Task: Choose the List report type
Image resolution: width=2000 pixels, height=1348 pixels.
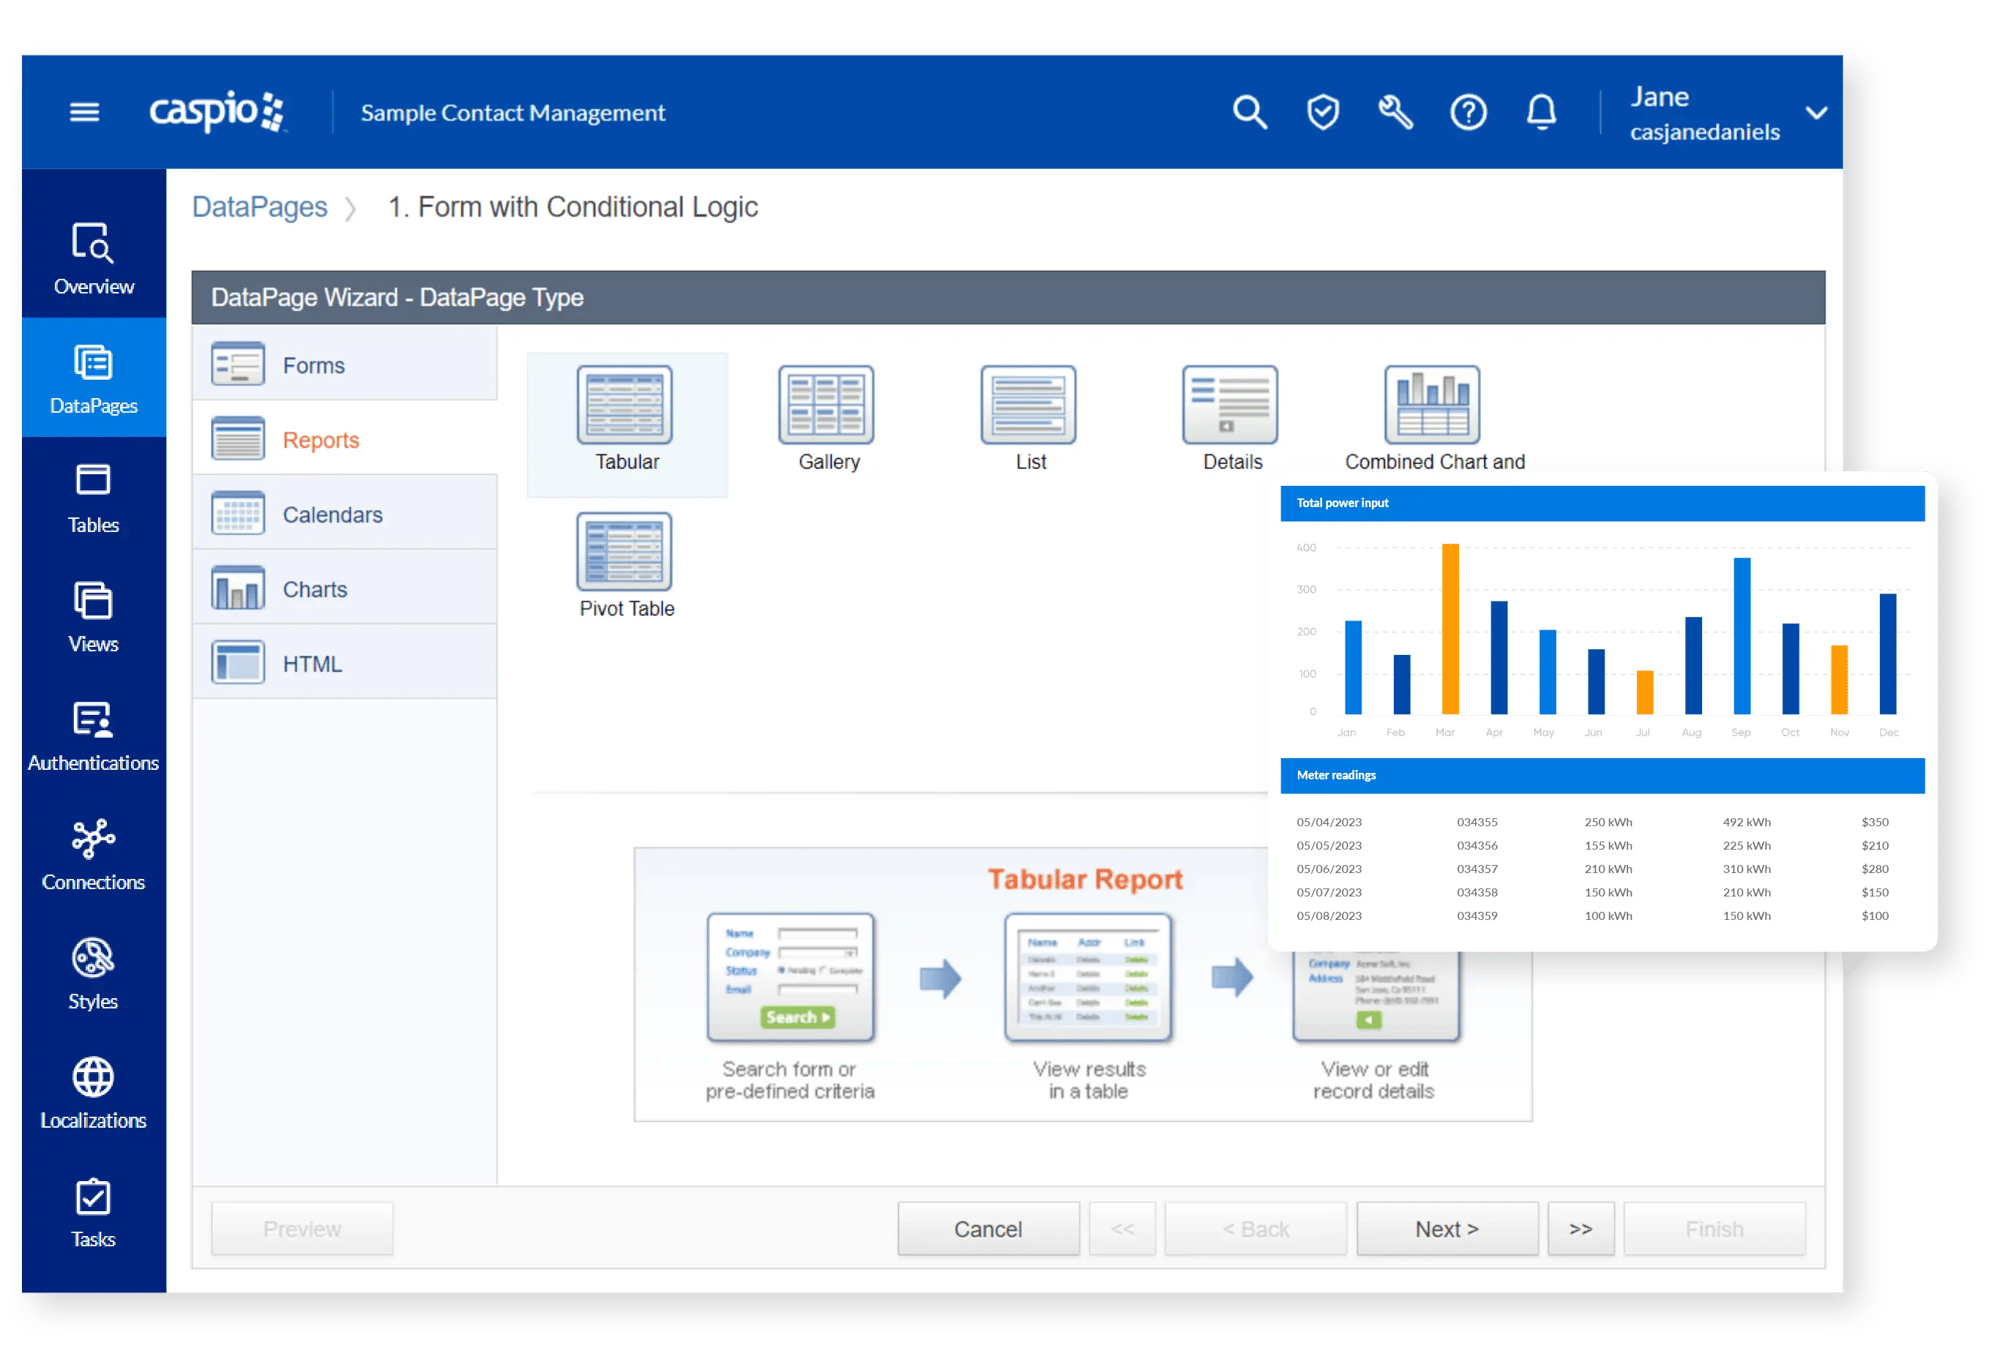Action: (x=1029, y=420)
